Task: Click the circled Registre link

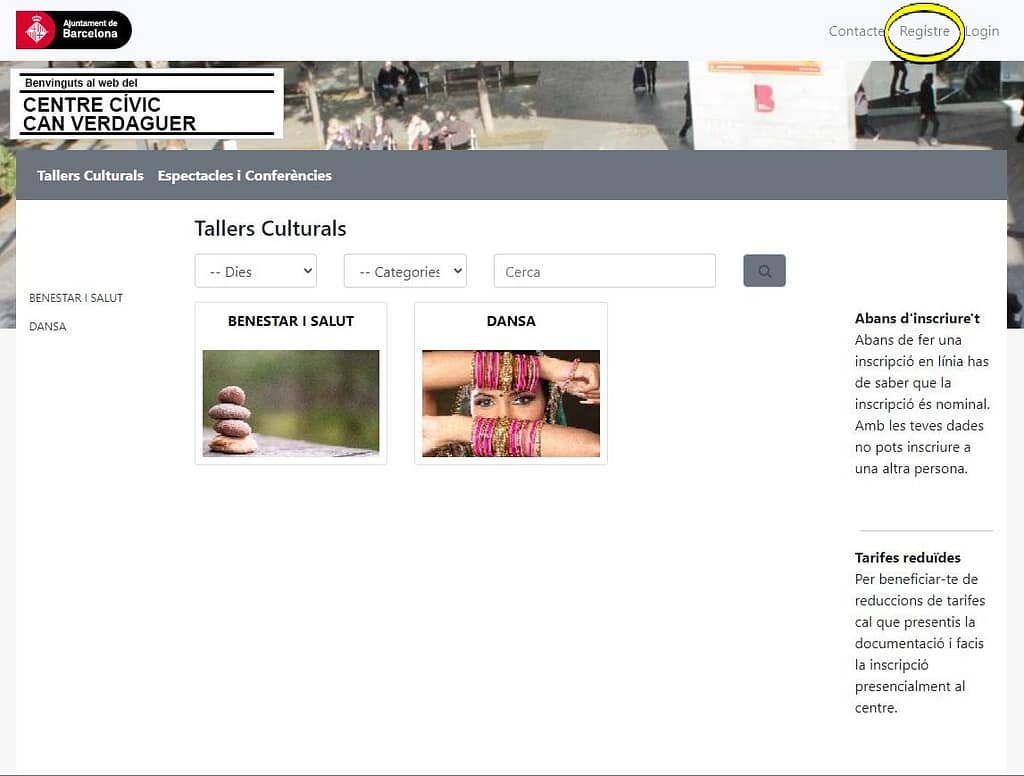Action: point(924,31)
